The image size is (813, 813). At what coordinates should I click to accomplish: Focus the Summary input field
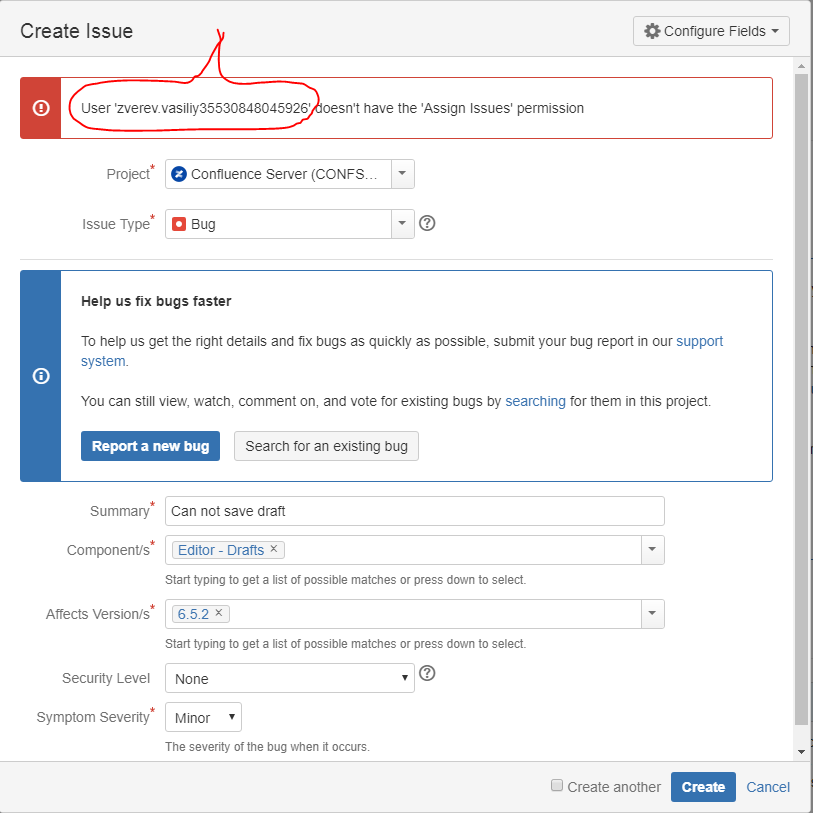click(414, 511)
